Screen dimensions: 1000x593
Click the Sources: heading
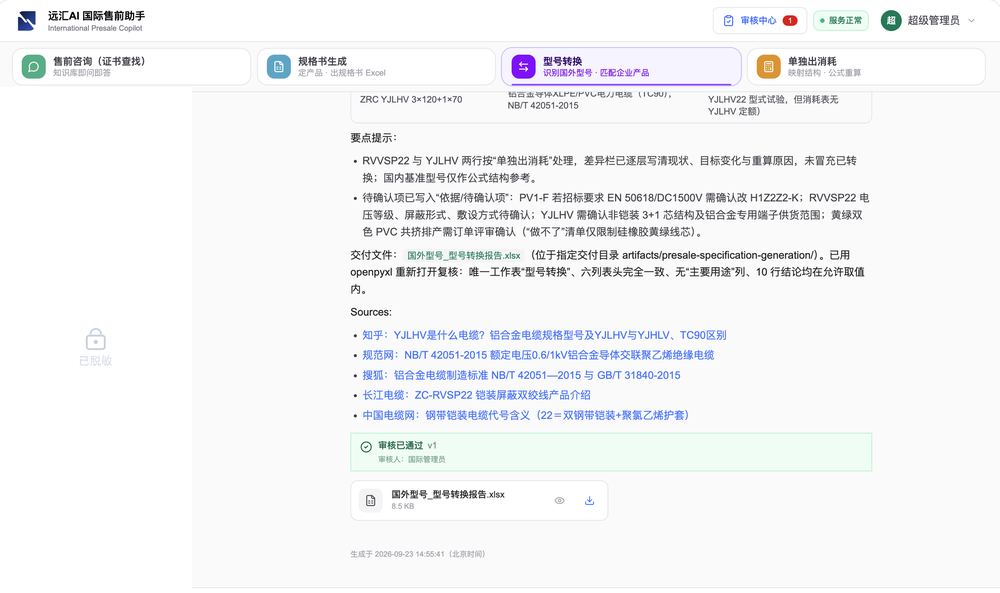(371, 312)
